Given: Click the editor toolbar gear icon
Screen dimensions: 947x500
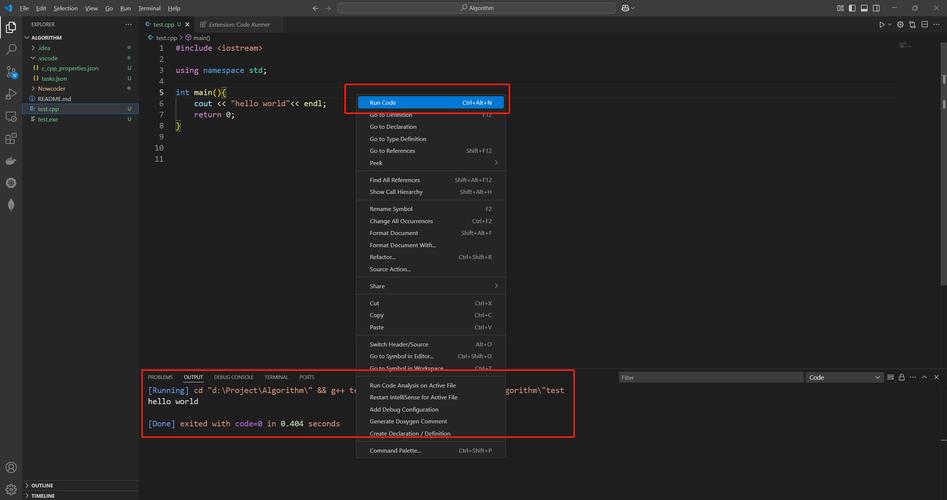Looking at the screenshot, I should point(900,25).
